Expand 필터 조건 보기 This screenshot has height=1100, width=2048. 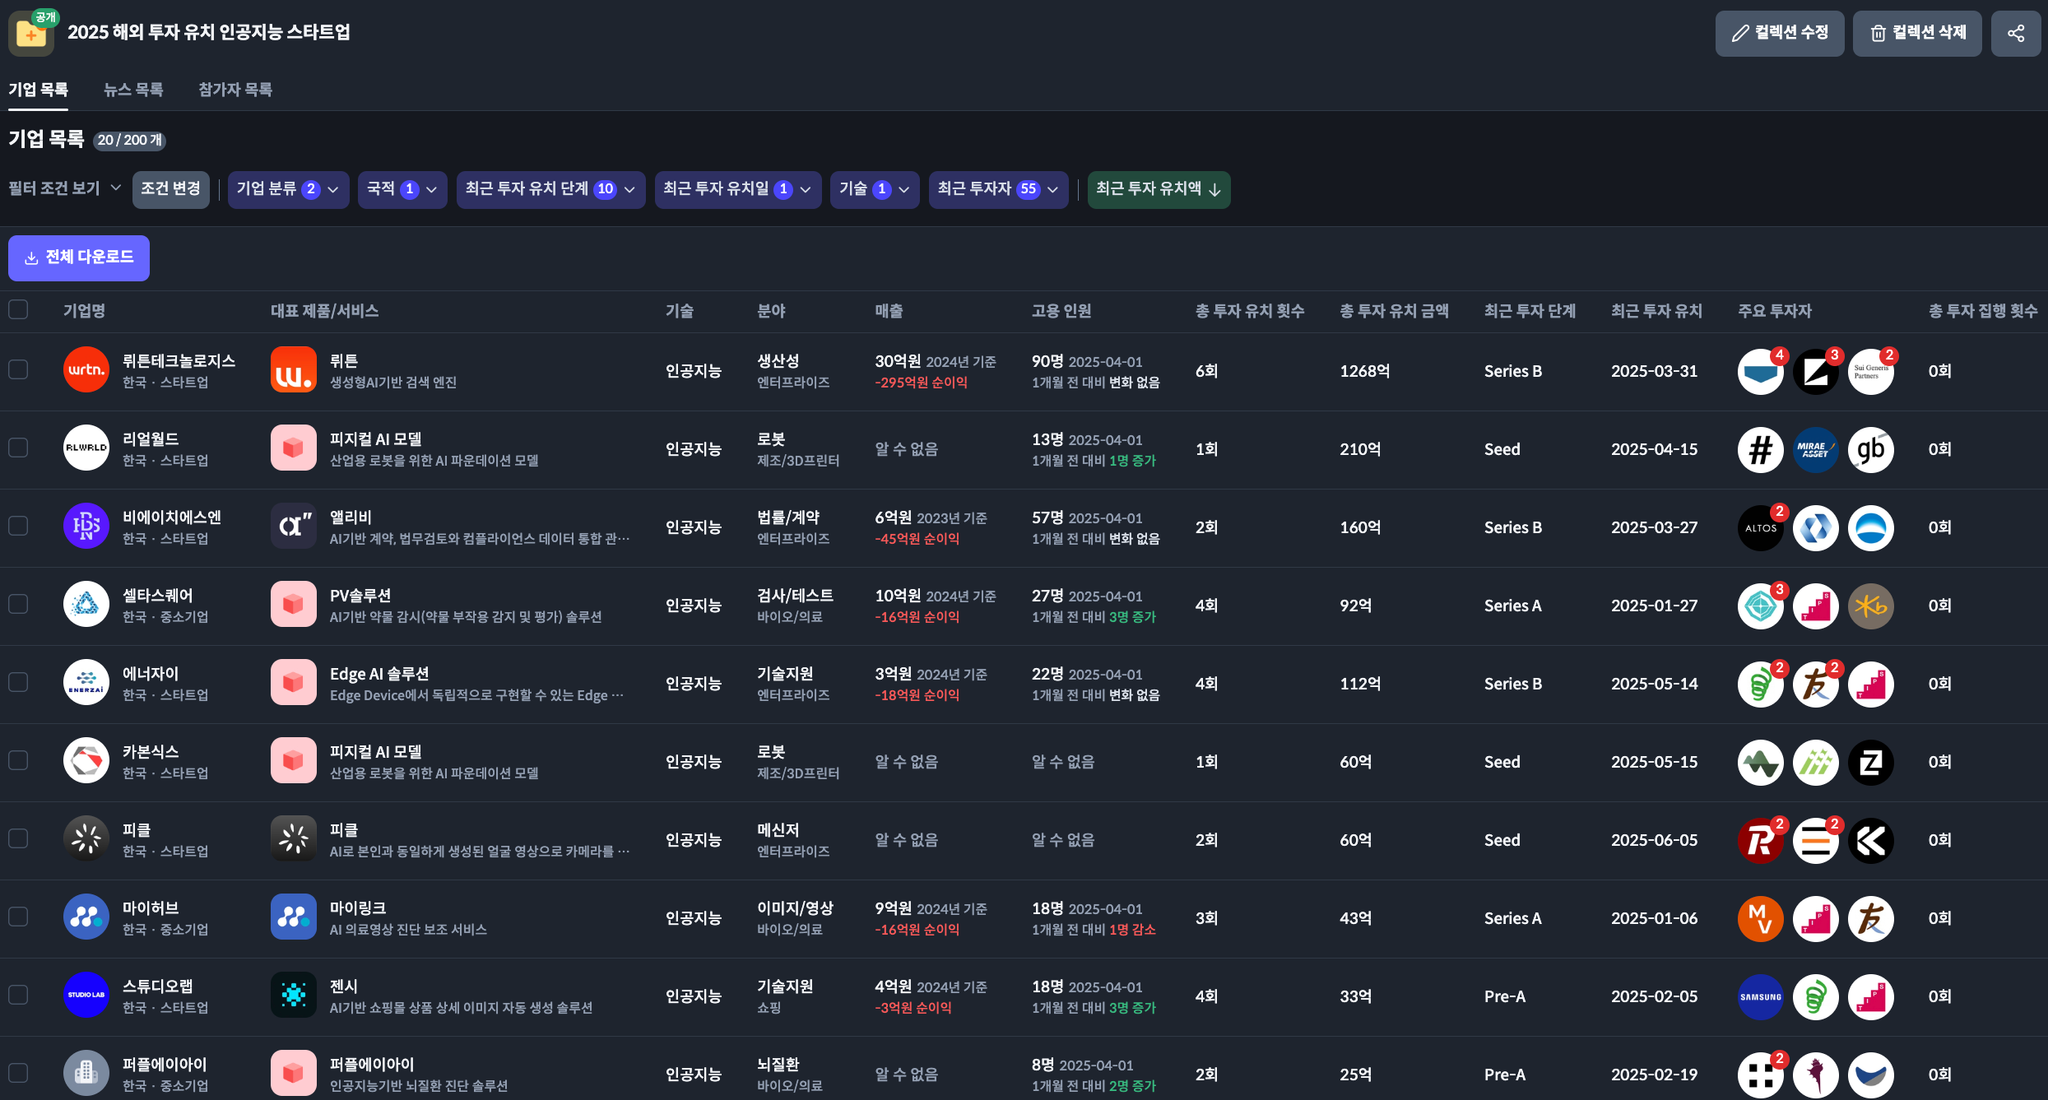coord(64,188)
